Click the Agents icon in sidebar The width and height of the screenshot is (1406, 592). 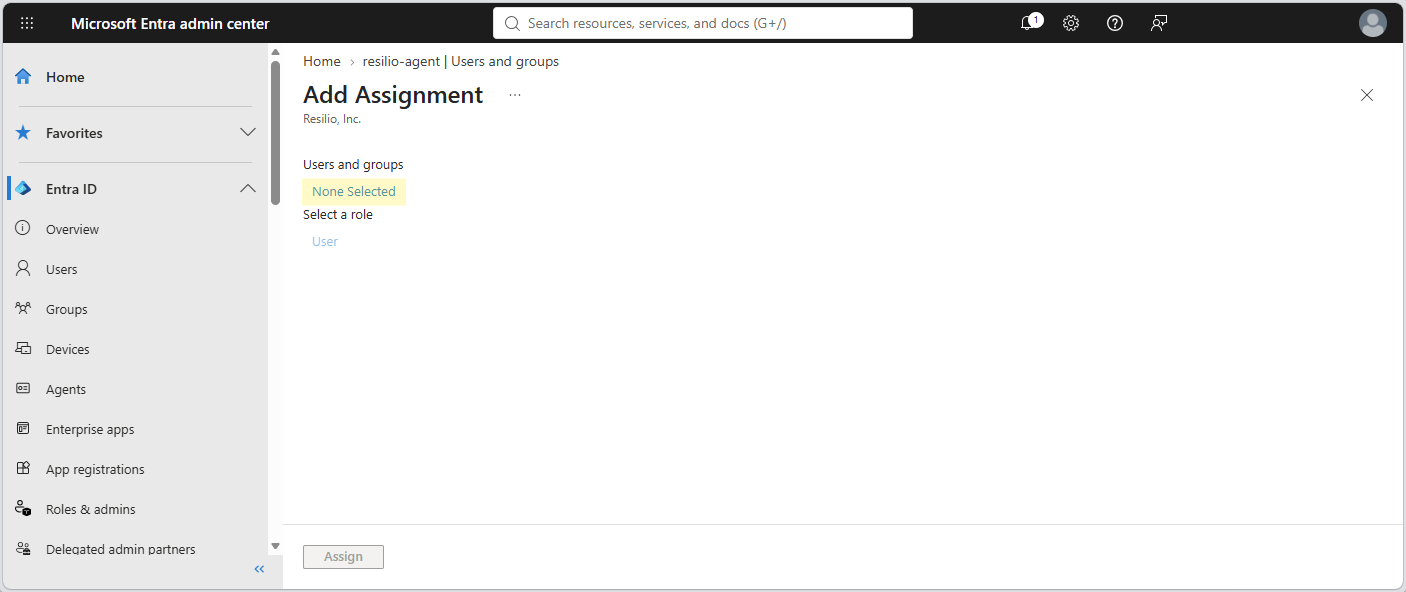point(23,389)
